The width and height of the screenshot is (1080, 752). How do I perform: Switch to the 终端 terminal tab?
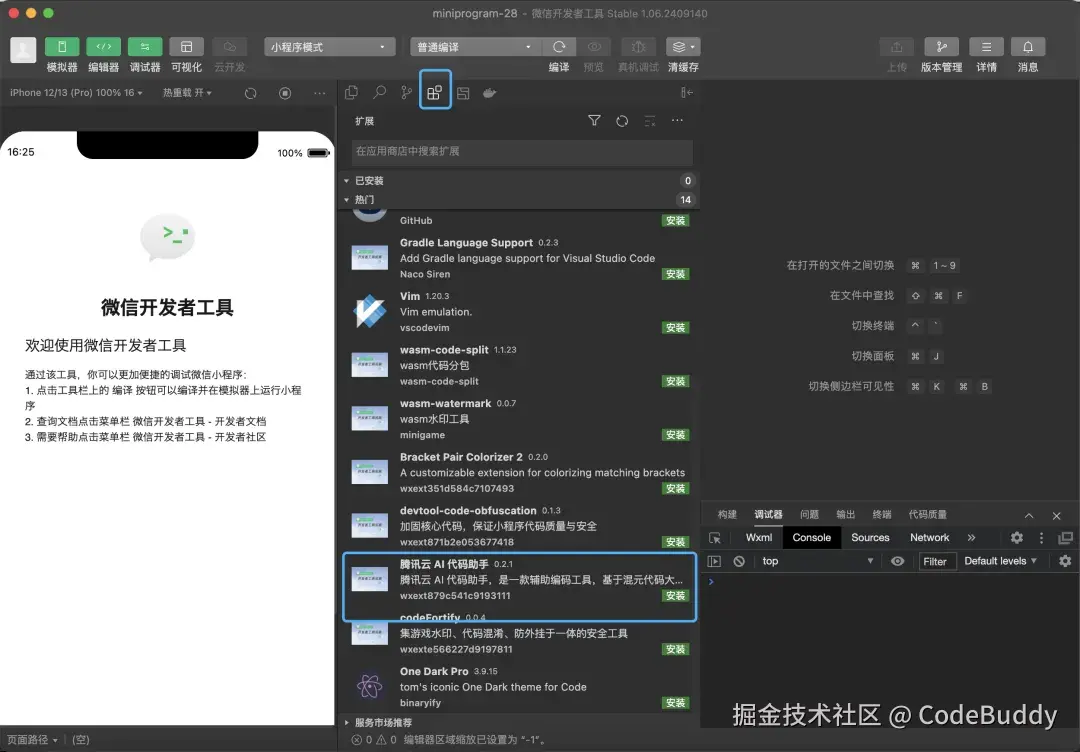883,514
